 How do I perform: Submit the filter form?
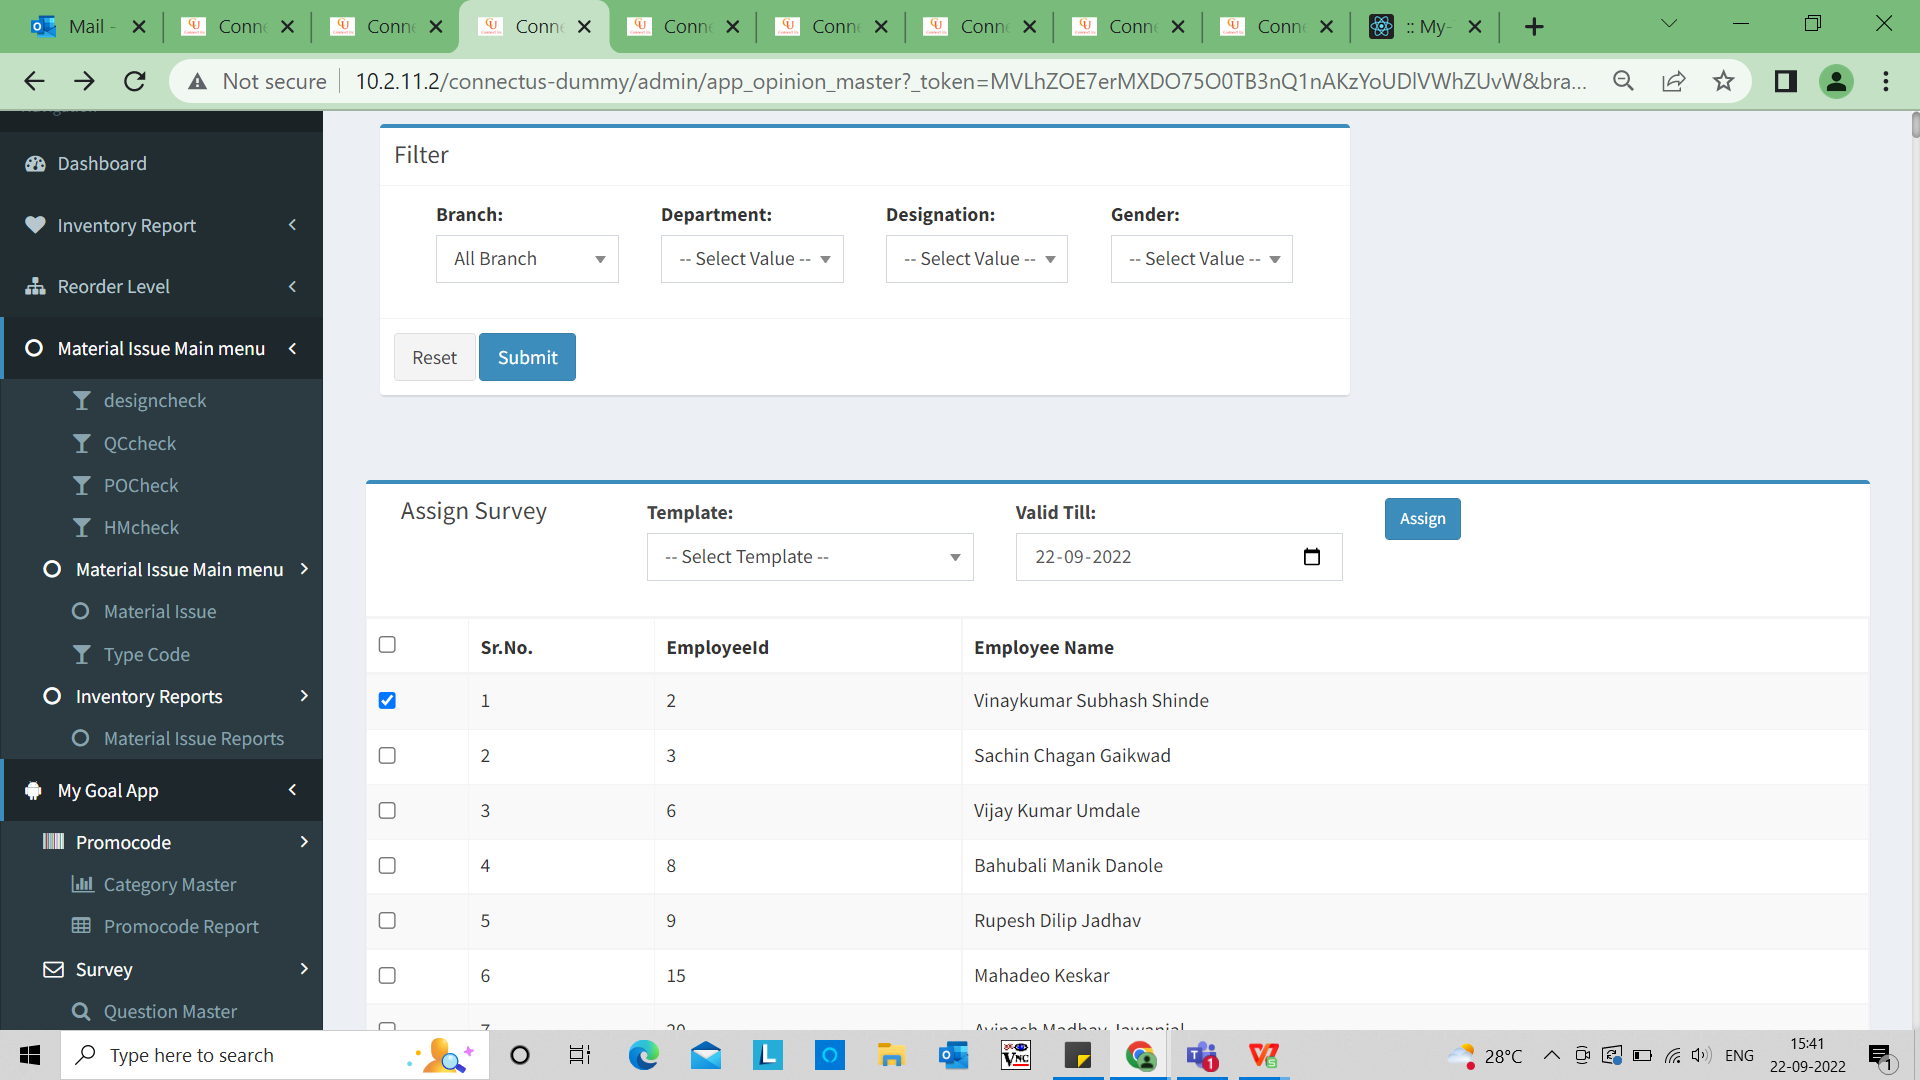(527, 357)
